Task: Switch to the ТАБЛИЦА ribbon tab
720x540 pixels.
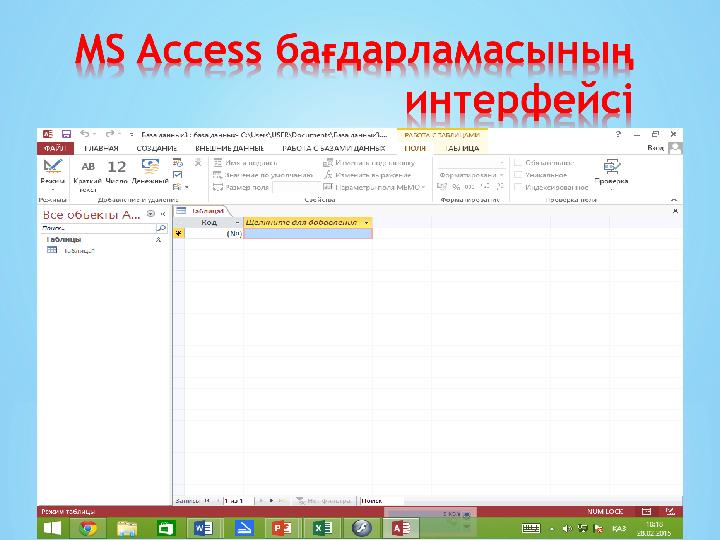Action: tap(461, 148)
